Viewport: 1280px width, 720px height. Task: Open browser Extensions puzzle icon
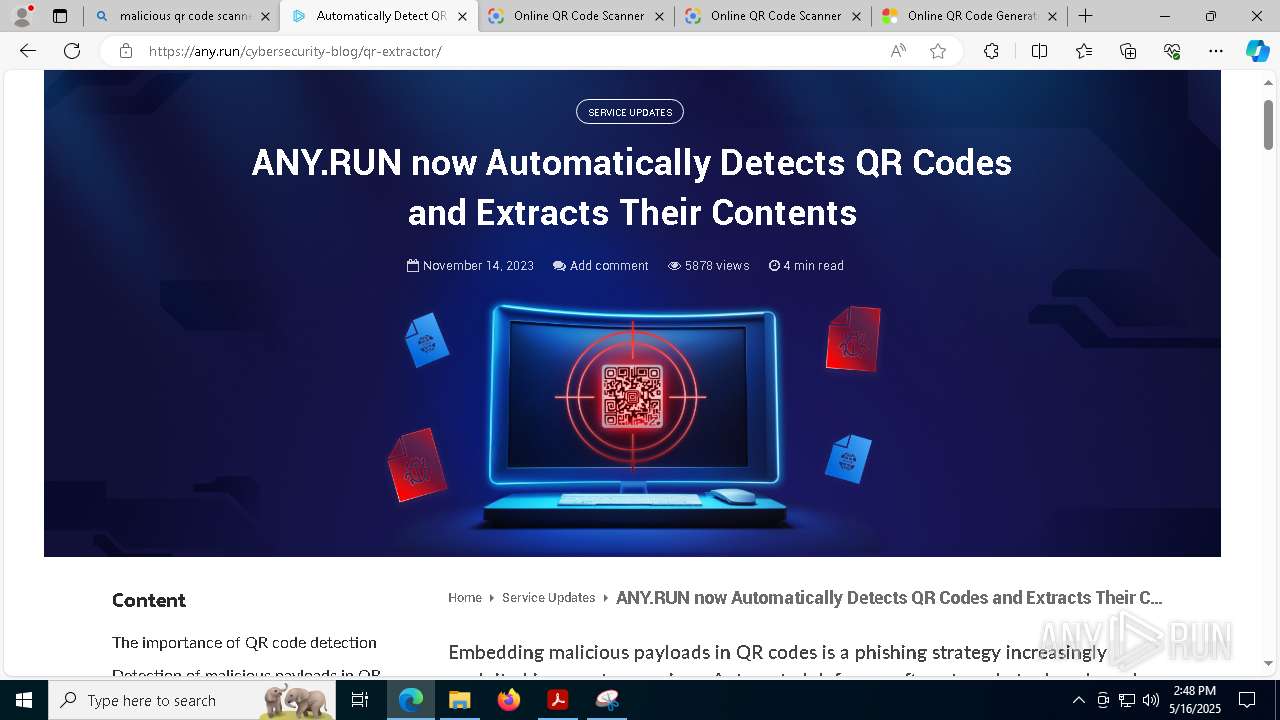tap(991, 51)
